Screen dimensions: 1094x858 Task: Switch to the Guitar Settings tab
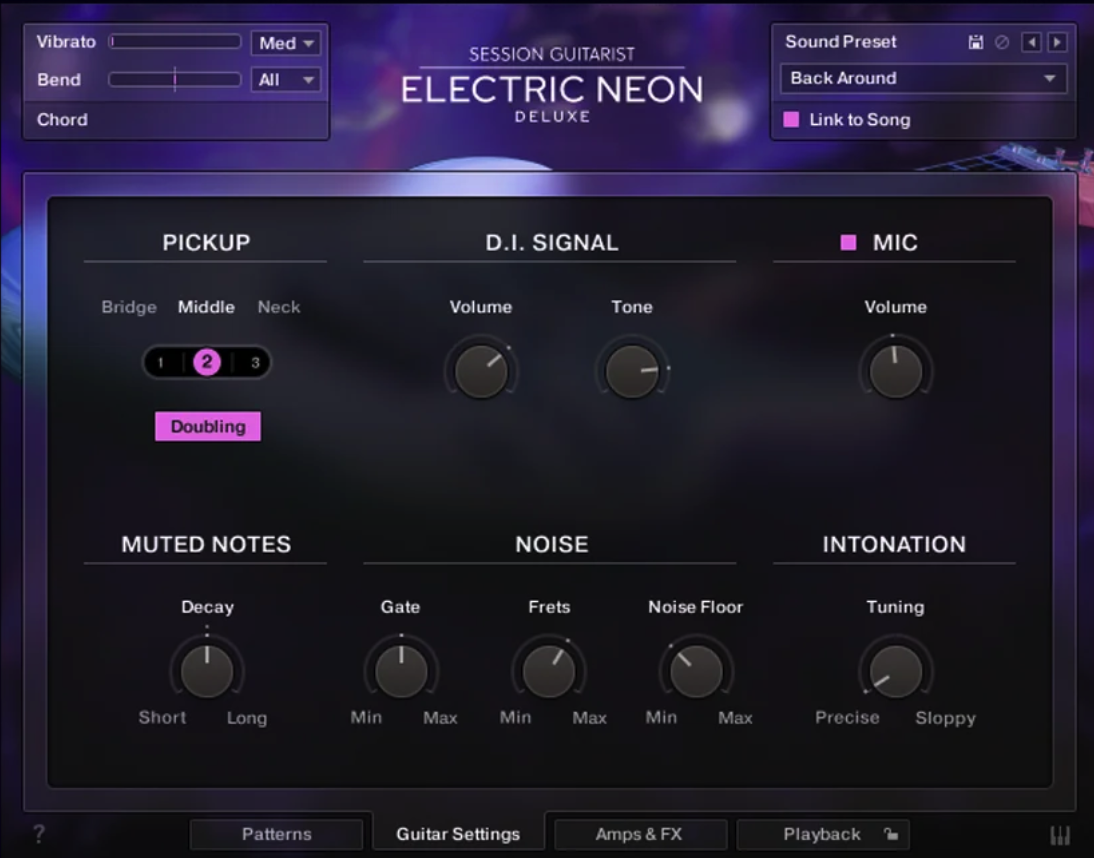coord(458,834)
